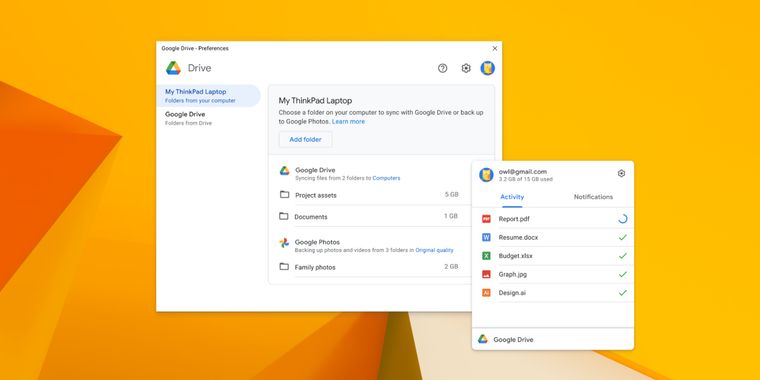Click the Excel icon next to Budget.xlsx
Image resolution: width=760 pixels, height=380 pixels.
(x=486, y=256)
